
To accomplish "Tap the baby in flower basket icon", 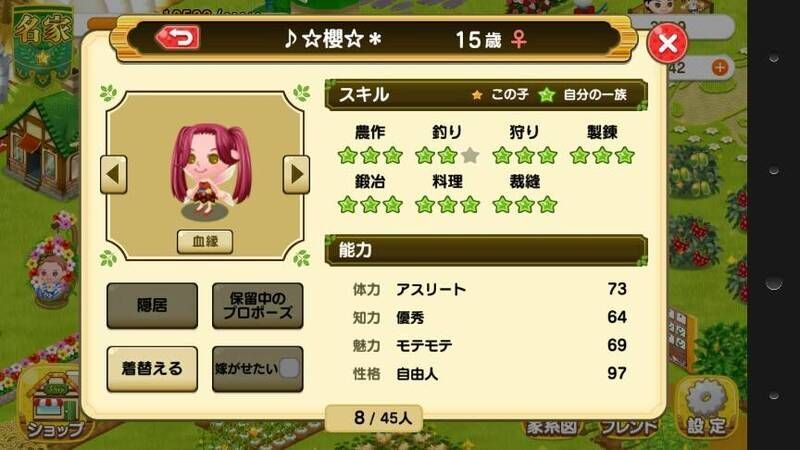I will [x=51, y=280].
